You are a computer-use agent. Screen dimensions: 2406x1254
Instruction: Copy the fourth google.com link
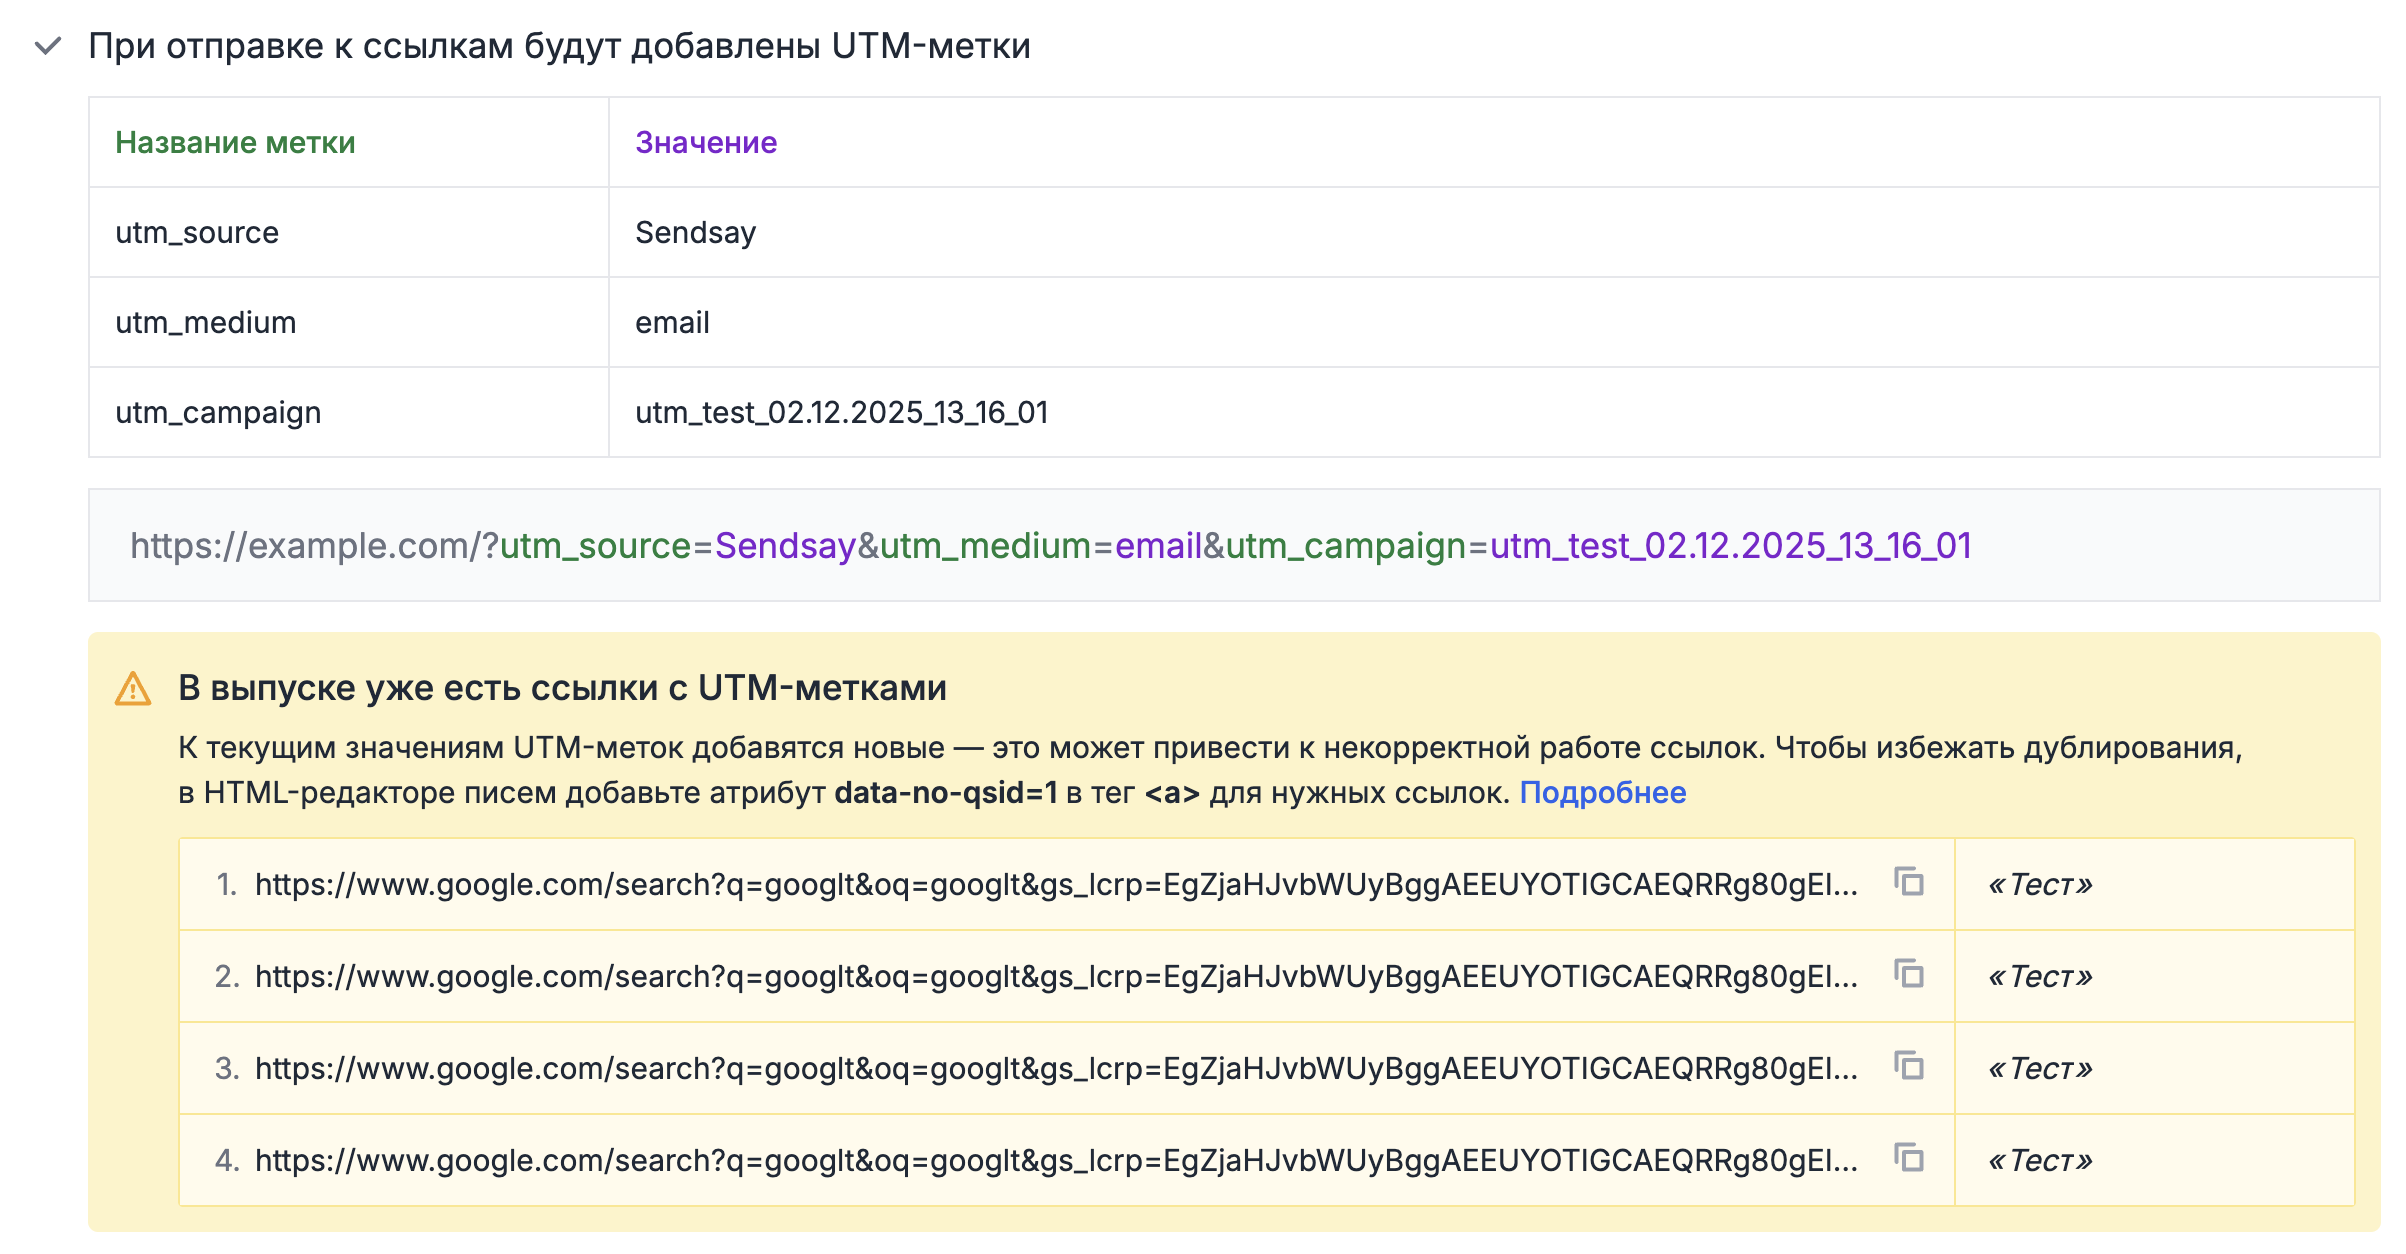[x=1908, y=1161]
